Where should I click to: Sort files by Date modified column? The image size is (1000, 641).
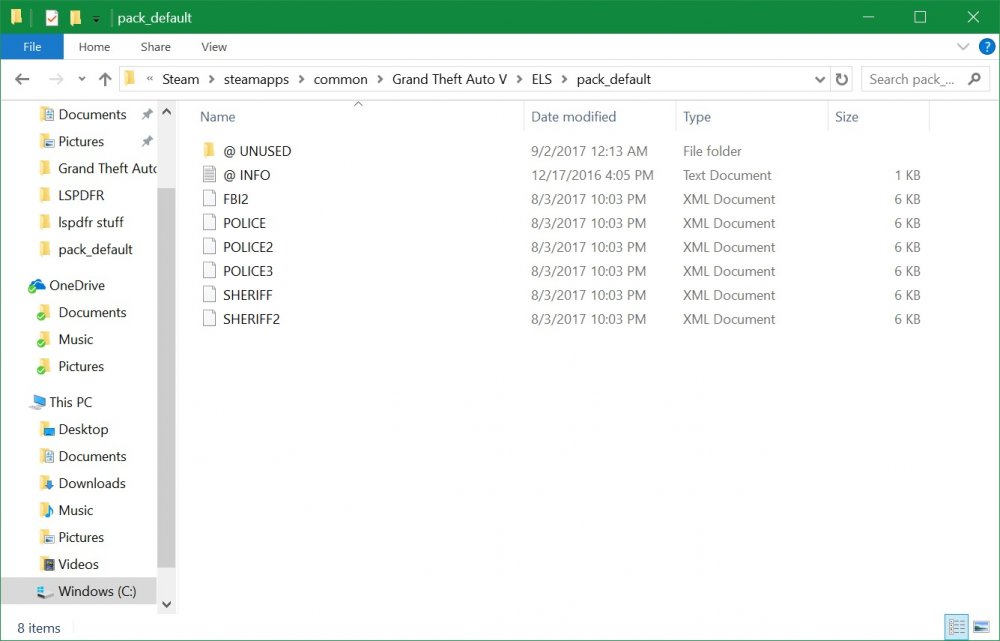[x=573, y=117]
